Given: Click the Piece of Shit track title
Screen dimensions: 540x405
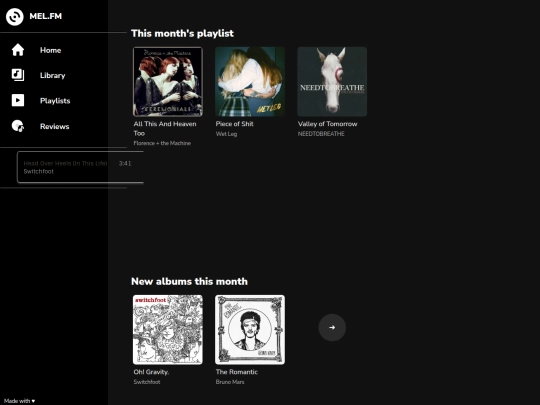Looking at the screenshot, I should (235, 124).
